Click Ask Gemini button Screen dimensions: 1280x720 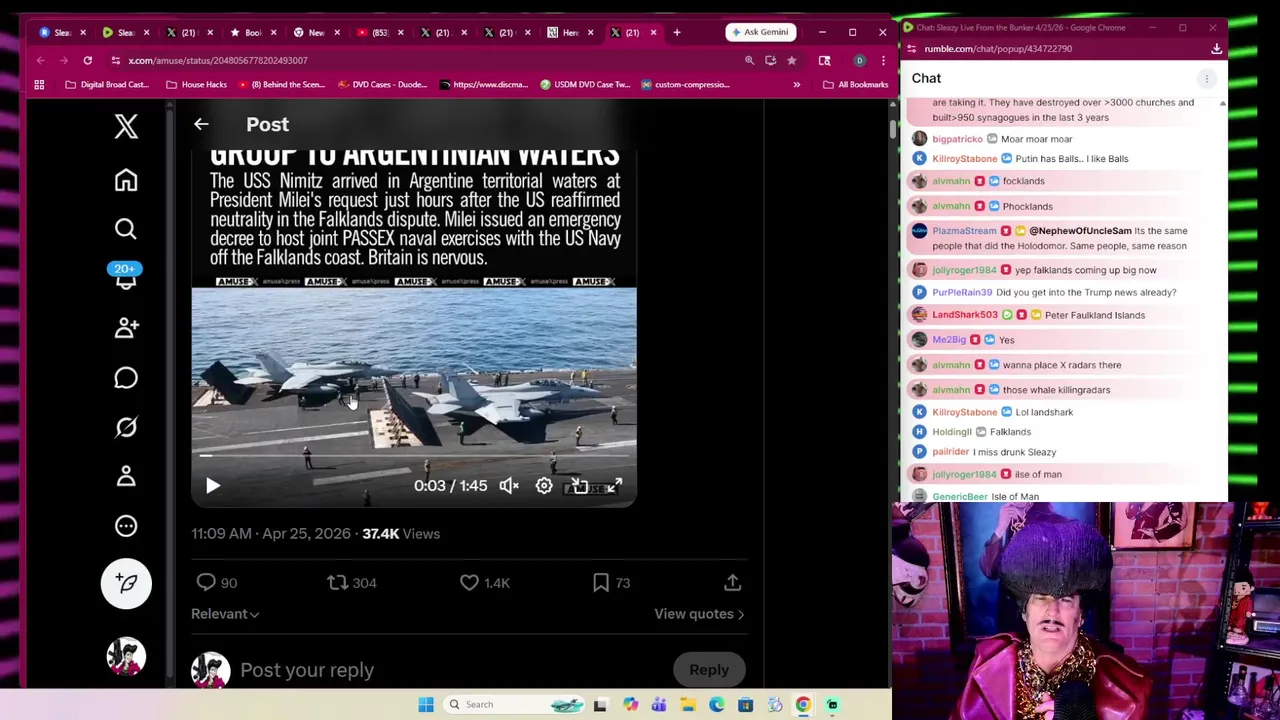(x=760, y=32)
